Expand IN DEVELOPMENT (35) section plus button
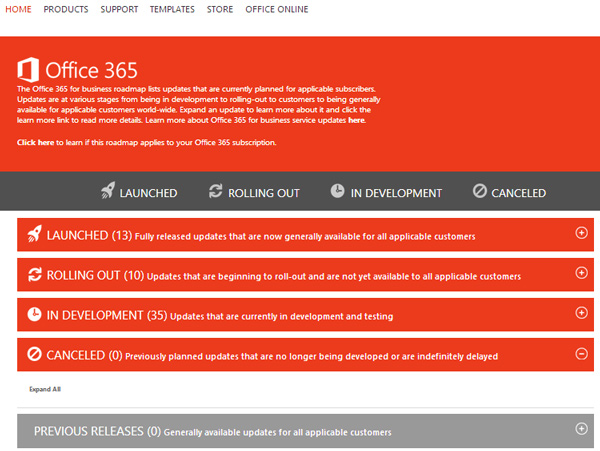The height and width of the screenshot is (451, 600). (581, 313)
